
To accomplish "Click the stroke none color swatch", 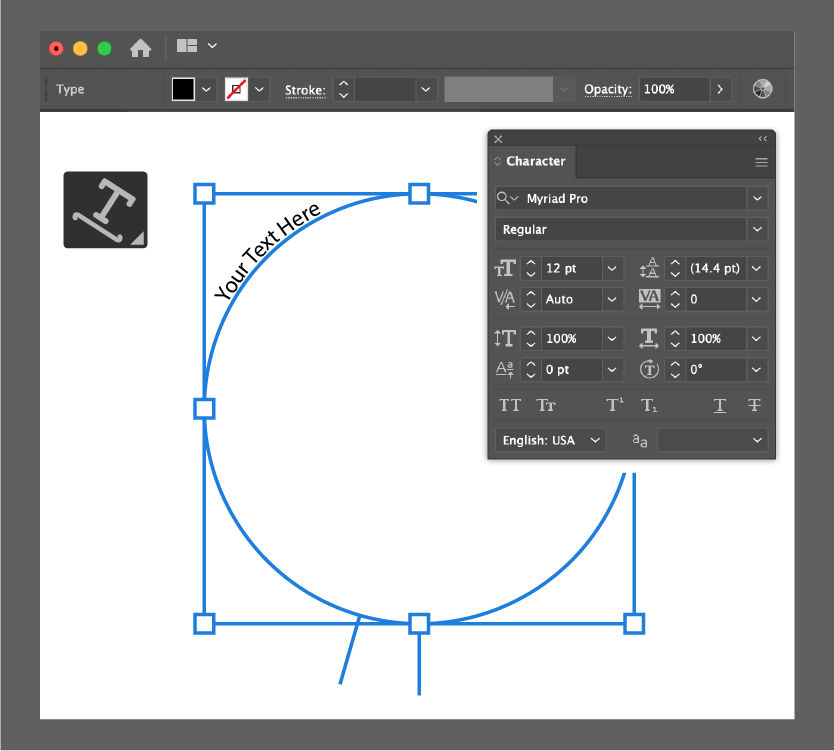I will pyautogui.click(x=236, y=89).
